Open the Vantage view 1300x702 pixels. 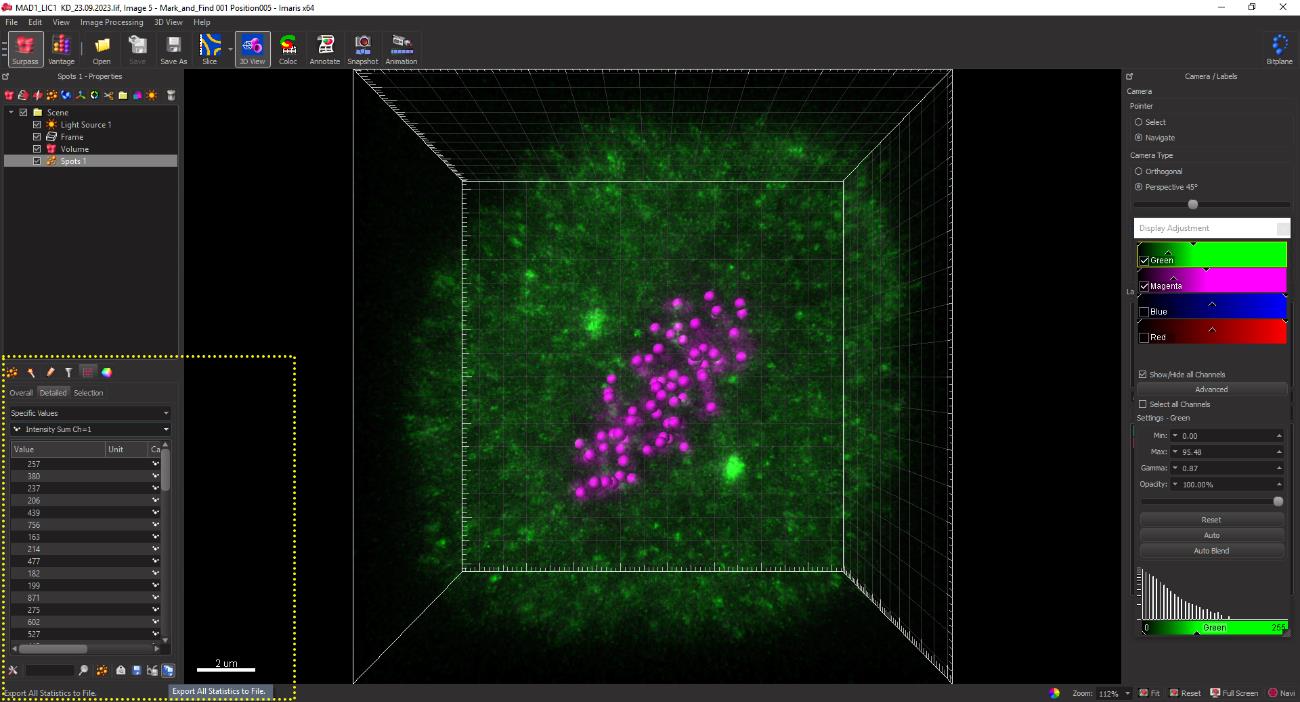[61, 48]
